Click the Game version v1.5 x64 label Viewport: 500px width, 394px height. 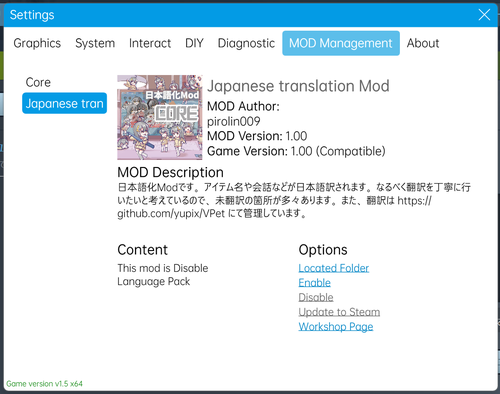(x=44, y=384)
